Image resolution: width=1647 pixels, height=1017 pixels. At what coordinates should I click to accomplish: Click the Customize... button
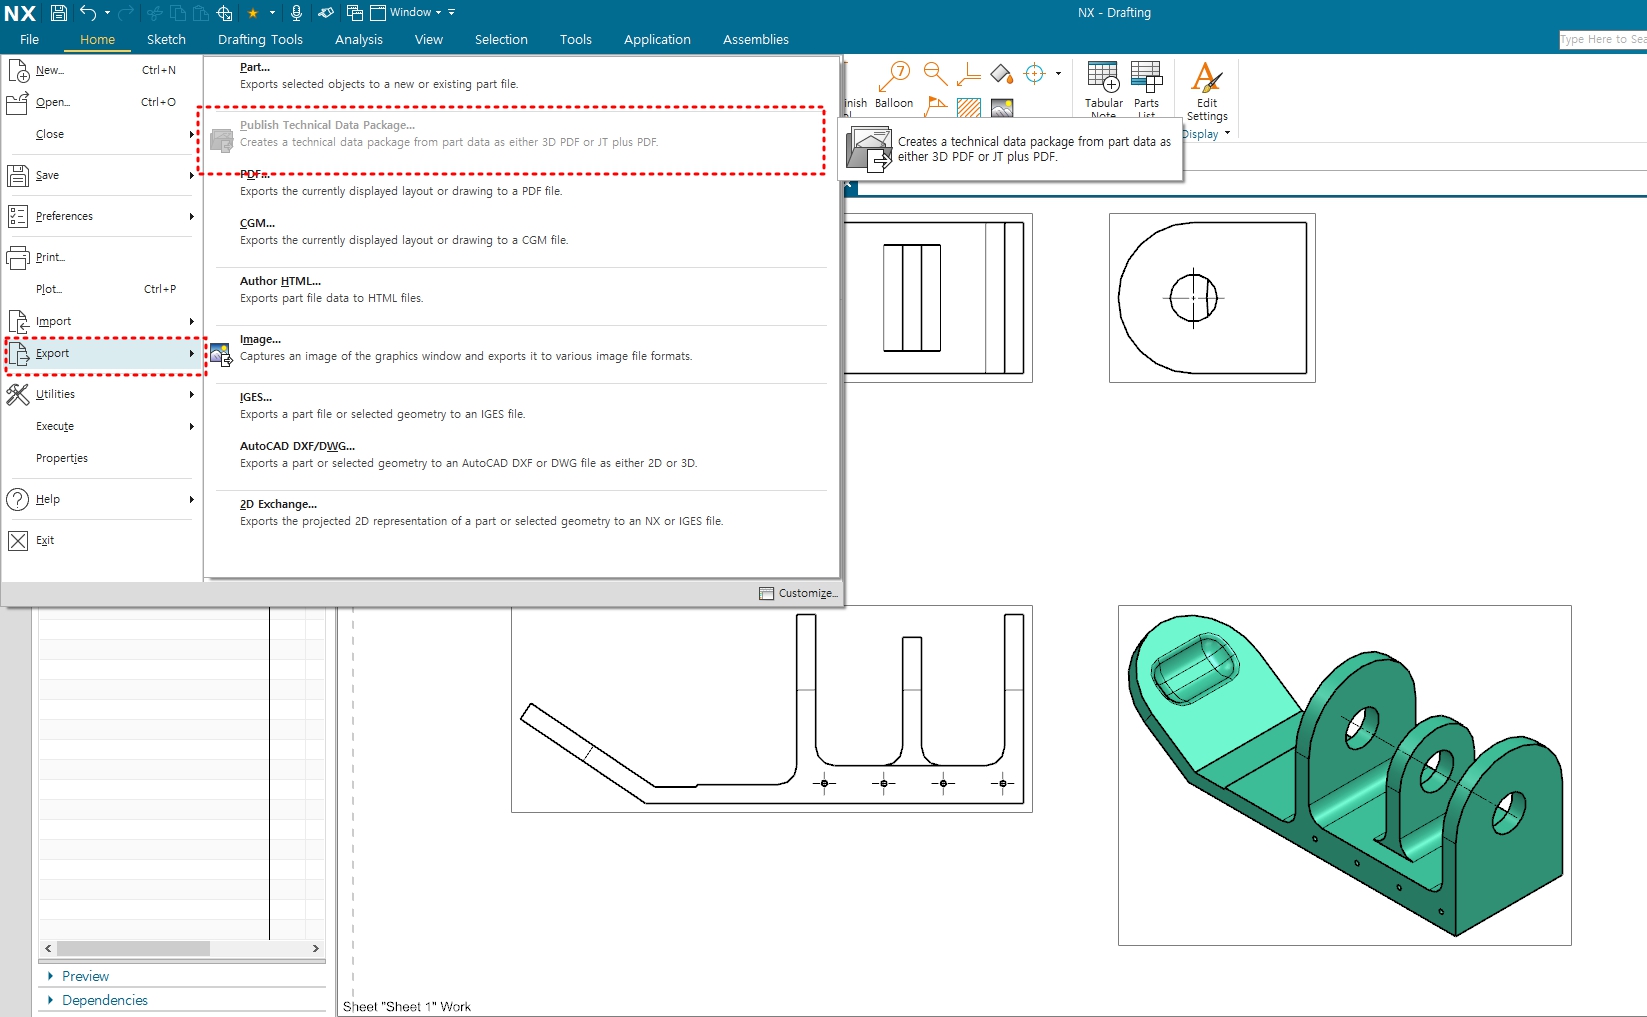click(x=798, y=593)
